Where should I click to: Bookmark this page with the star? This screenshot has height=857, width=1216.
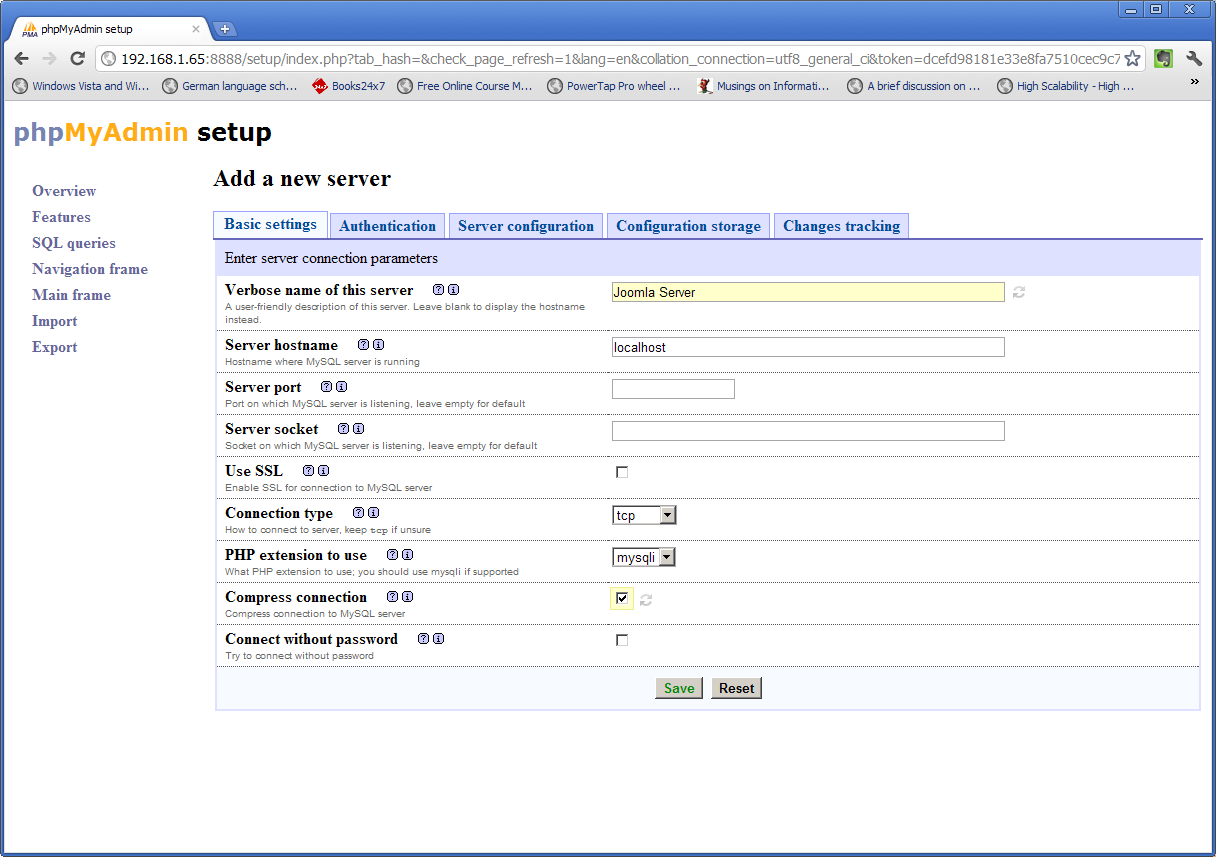point(1132,59)
